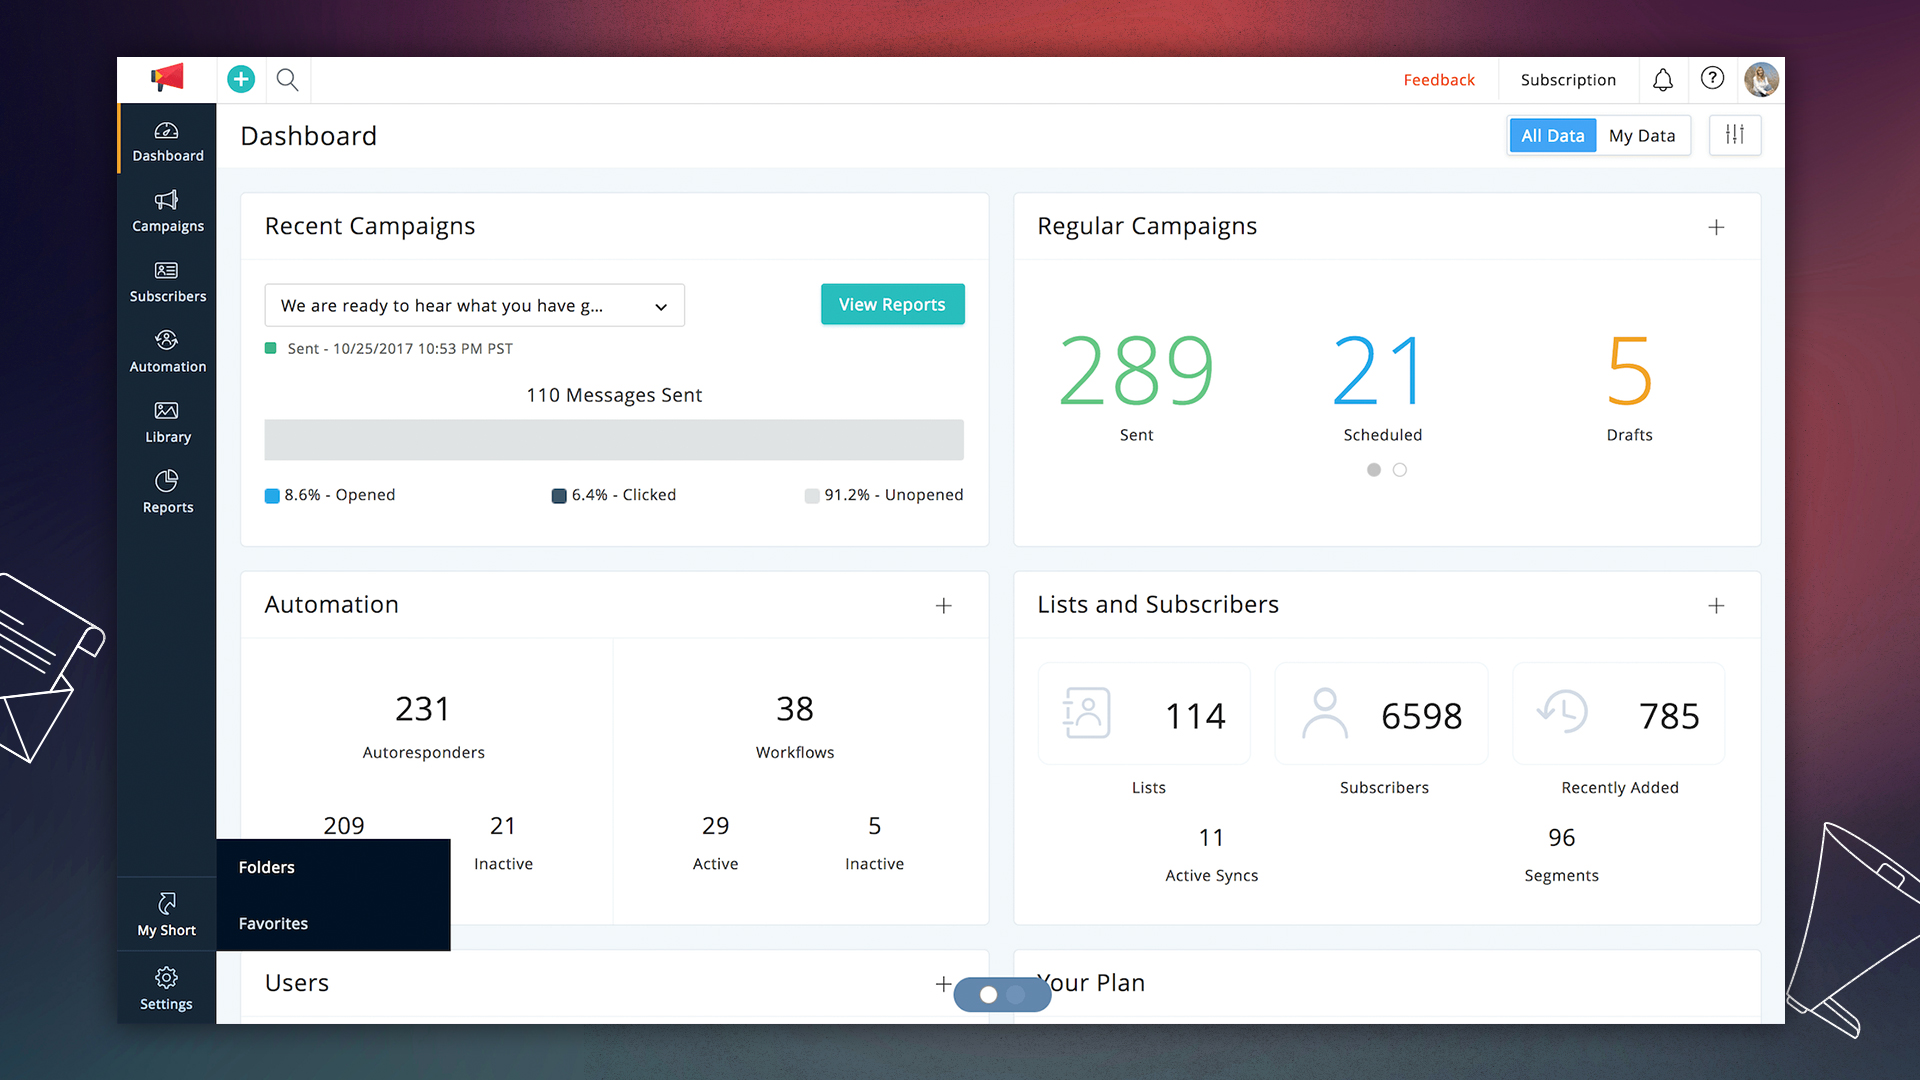
Task: Click the 209 autoresponders number
Action: 344,826
